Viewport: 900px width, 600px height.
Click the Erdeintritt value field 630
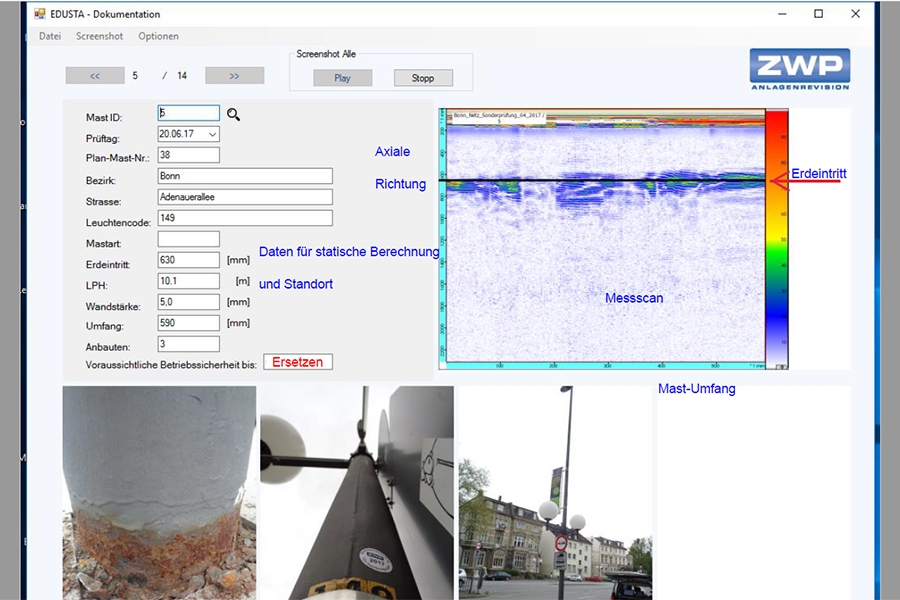[x=188, y=260]
